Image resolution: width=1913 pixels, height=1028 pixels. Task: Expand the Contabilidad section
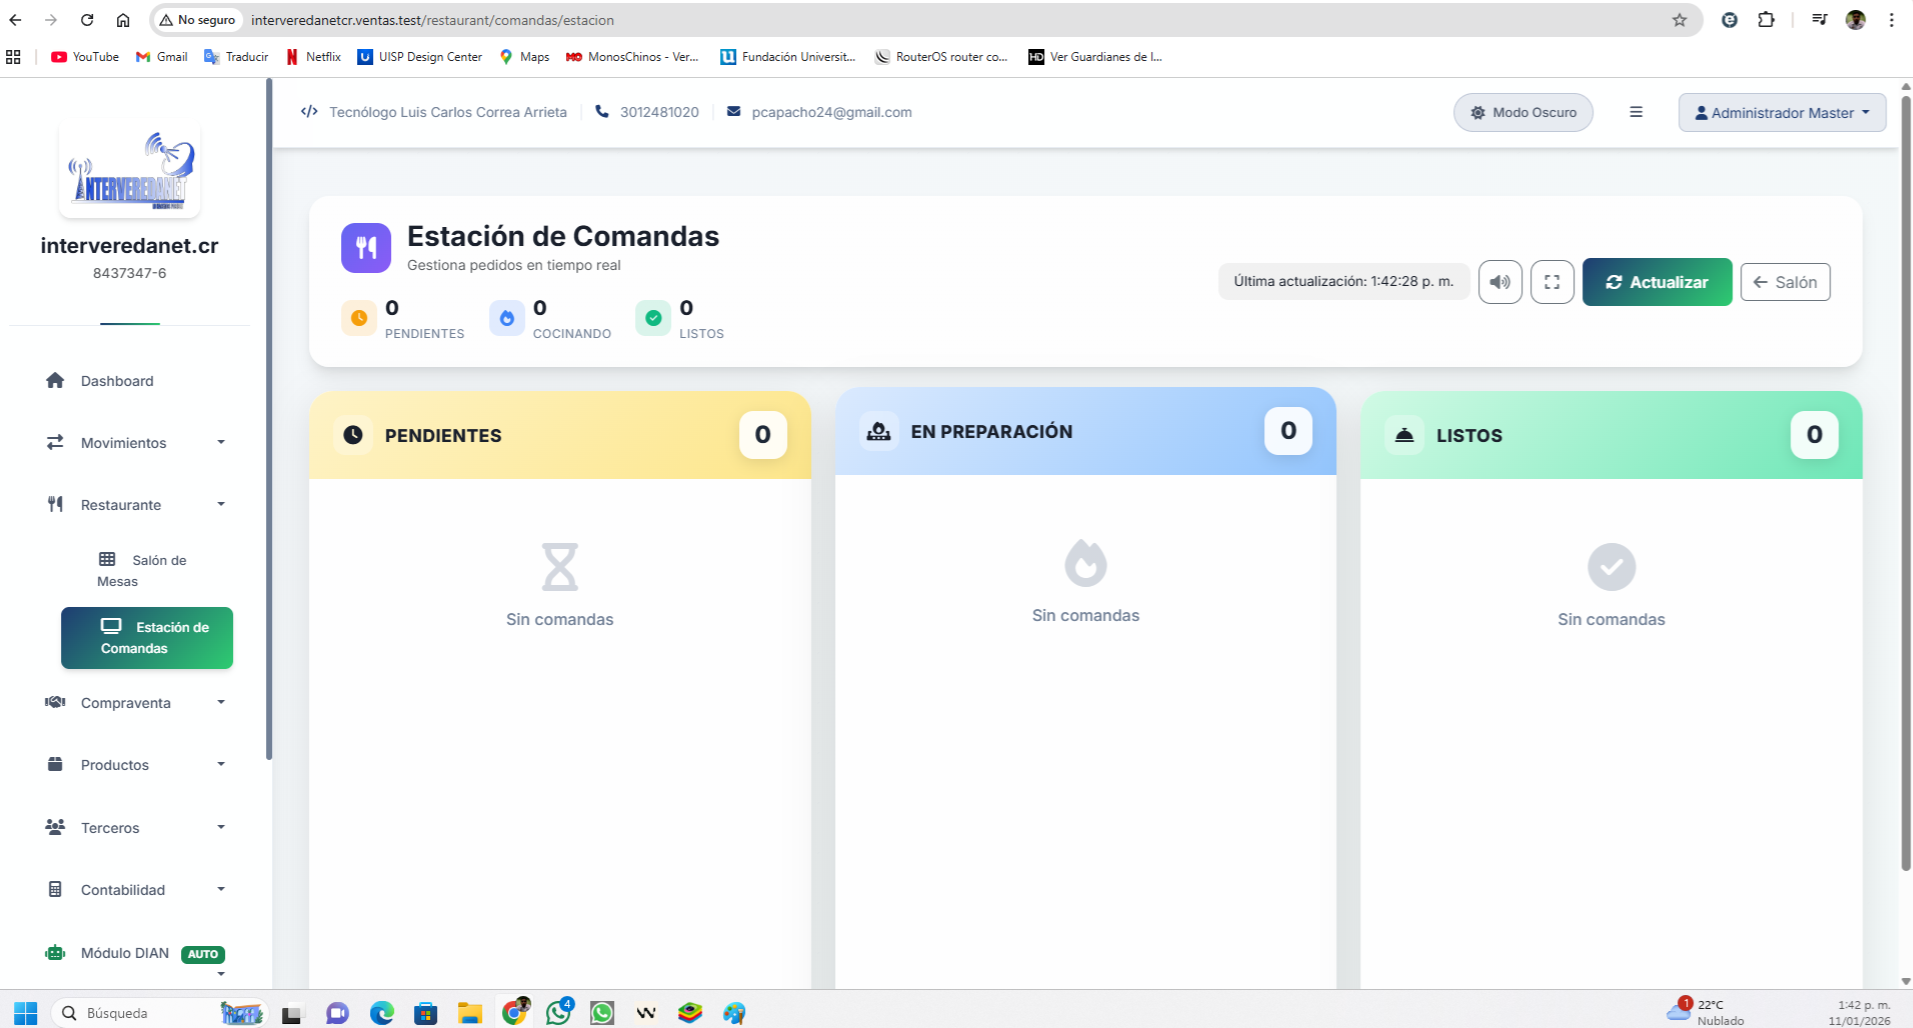click(x=122, y=889)
